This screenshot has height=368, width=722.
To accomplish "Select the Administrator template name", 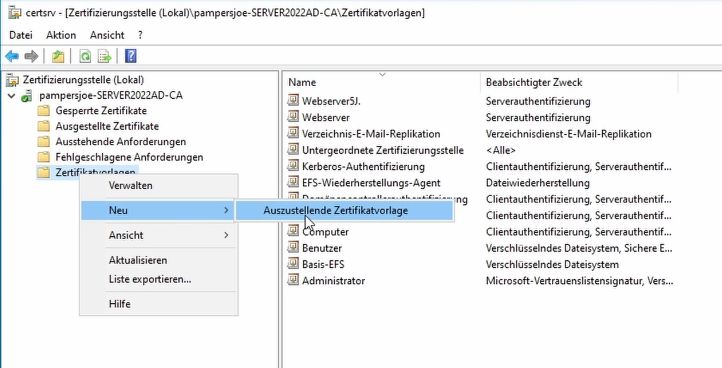I will click(333, 280).
